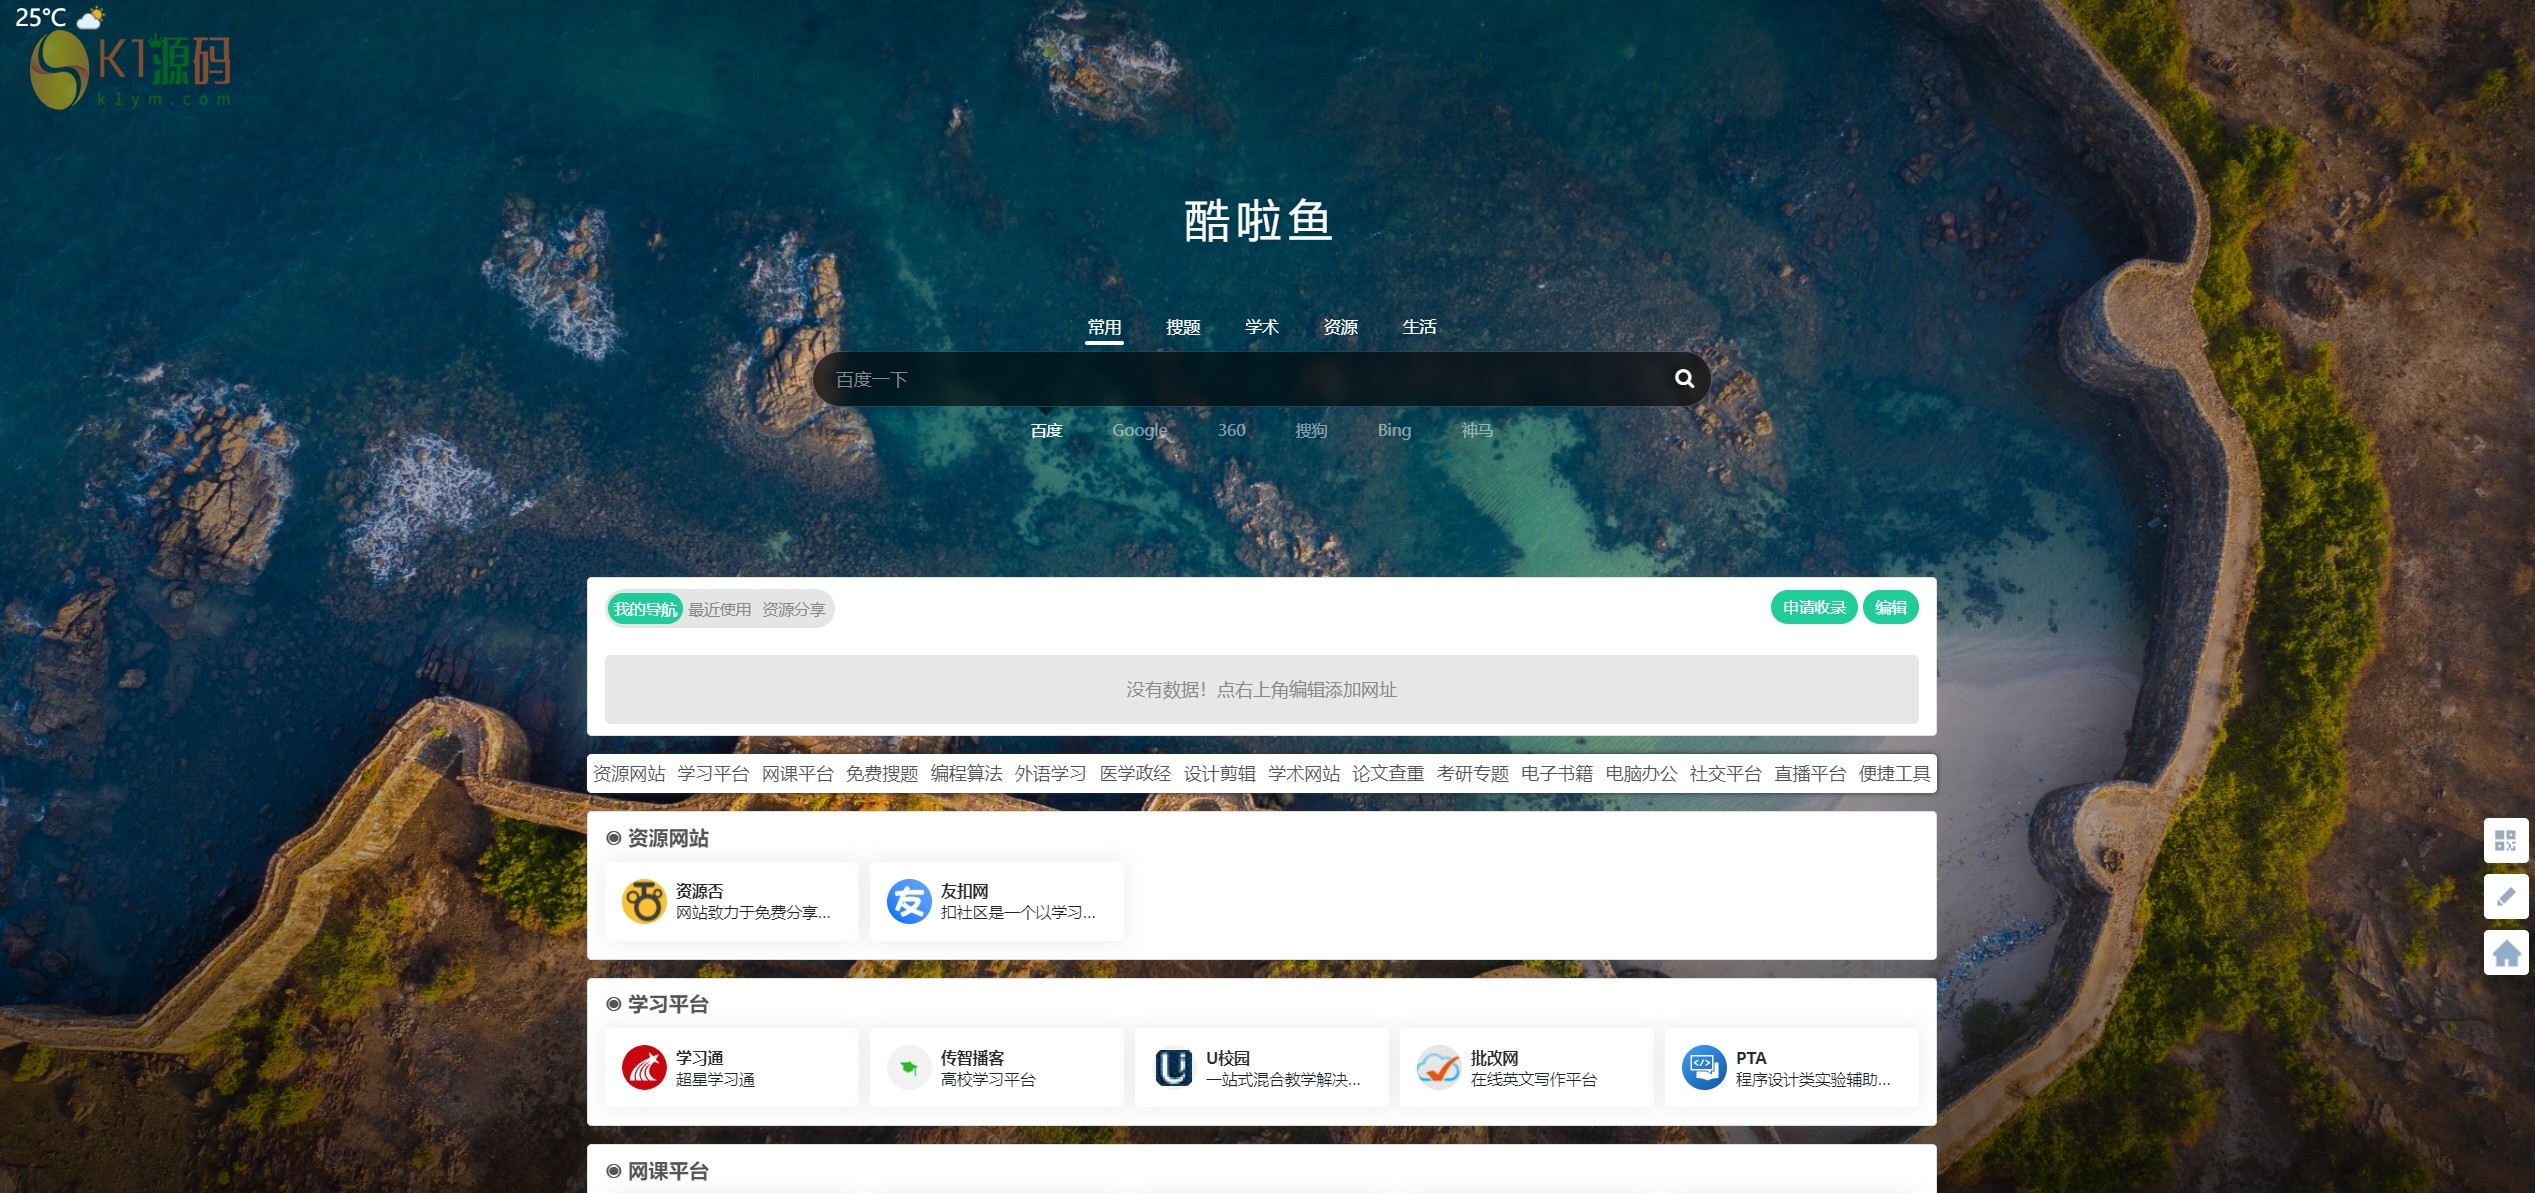Click the weather icon beside 25°C
The image size is (2535, 1193).
point(90,17)
